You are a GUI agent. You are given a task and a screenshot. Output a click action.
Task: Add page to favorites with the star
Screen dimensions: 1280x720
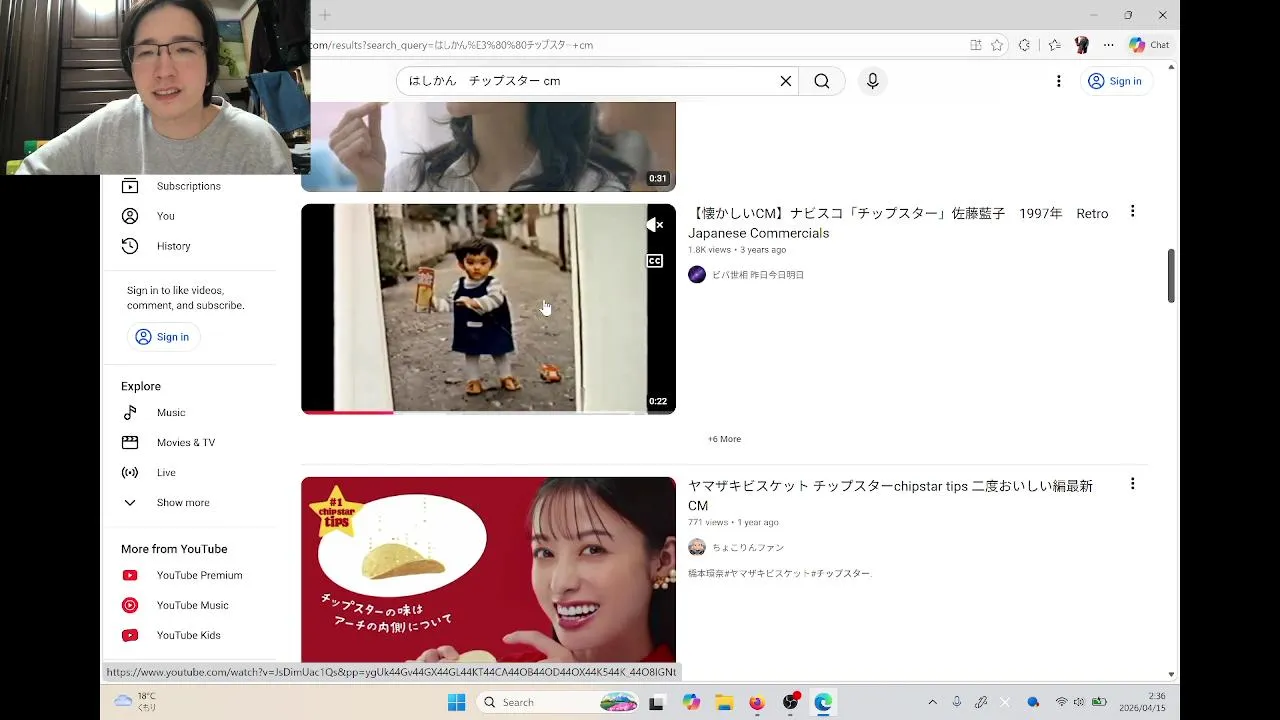click(997, 45)
